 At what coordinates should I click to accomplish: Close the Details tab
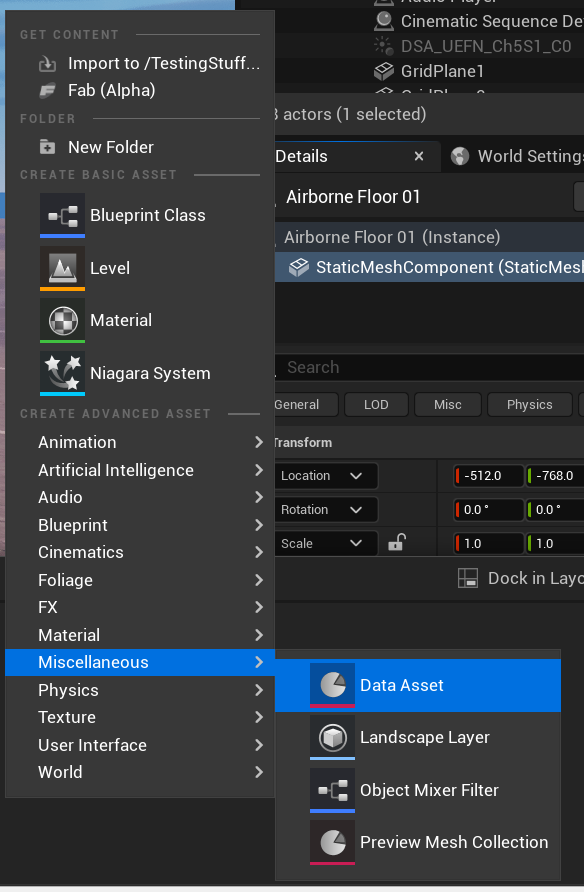(419, 156)
